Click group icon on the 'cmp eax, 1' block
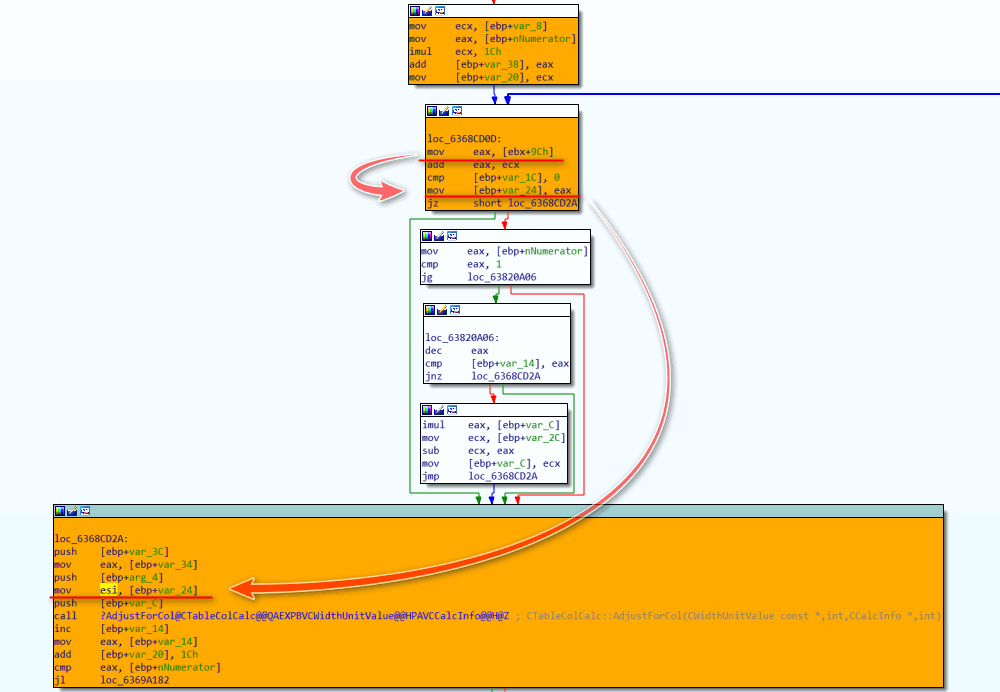 tap(452, 236)
